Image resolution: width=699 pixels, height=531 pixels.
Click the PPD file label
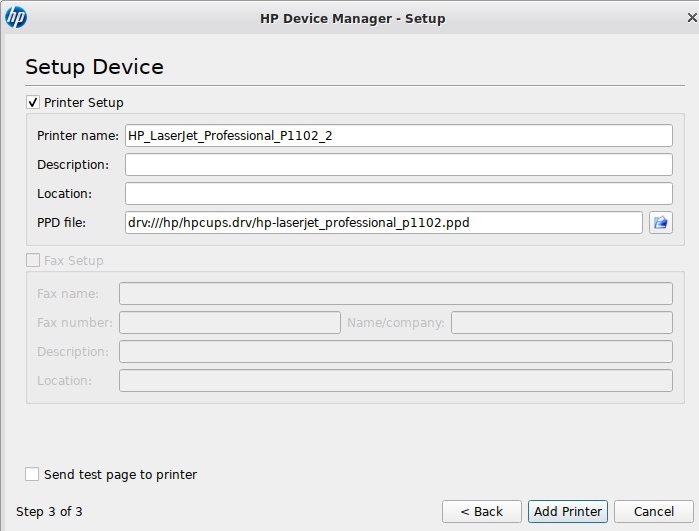pyautogui.click(x=61, y=222)
